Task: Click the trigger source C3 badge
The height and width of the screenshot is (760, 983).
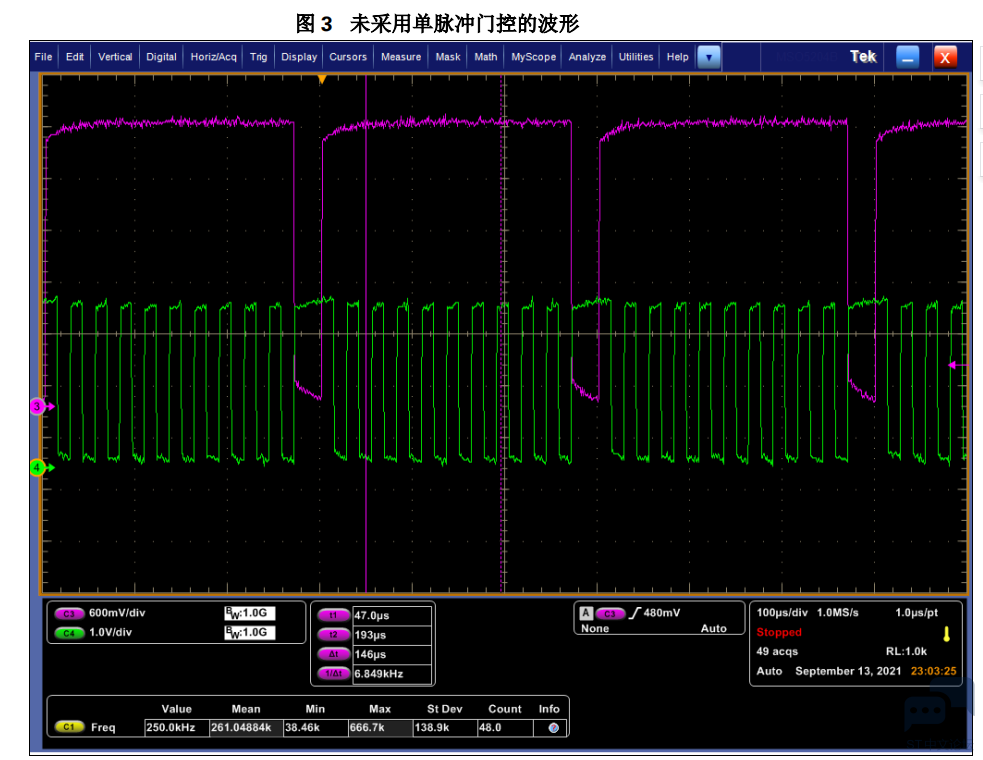Action: [x=610, y=614]
